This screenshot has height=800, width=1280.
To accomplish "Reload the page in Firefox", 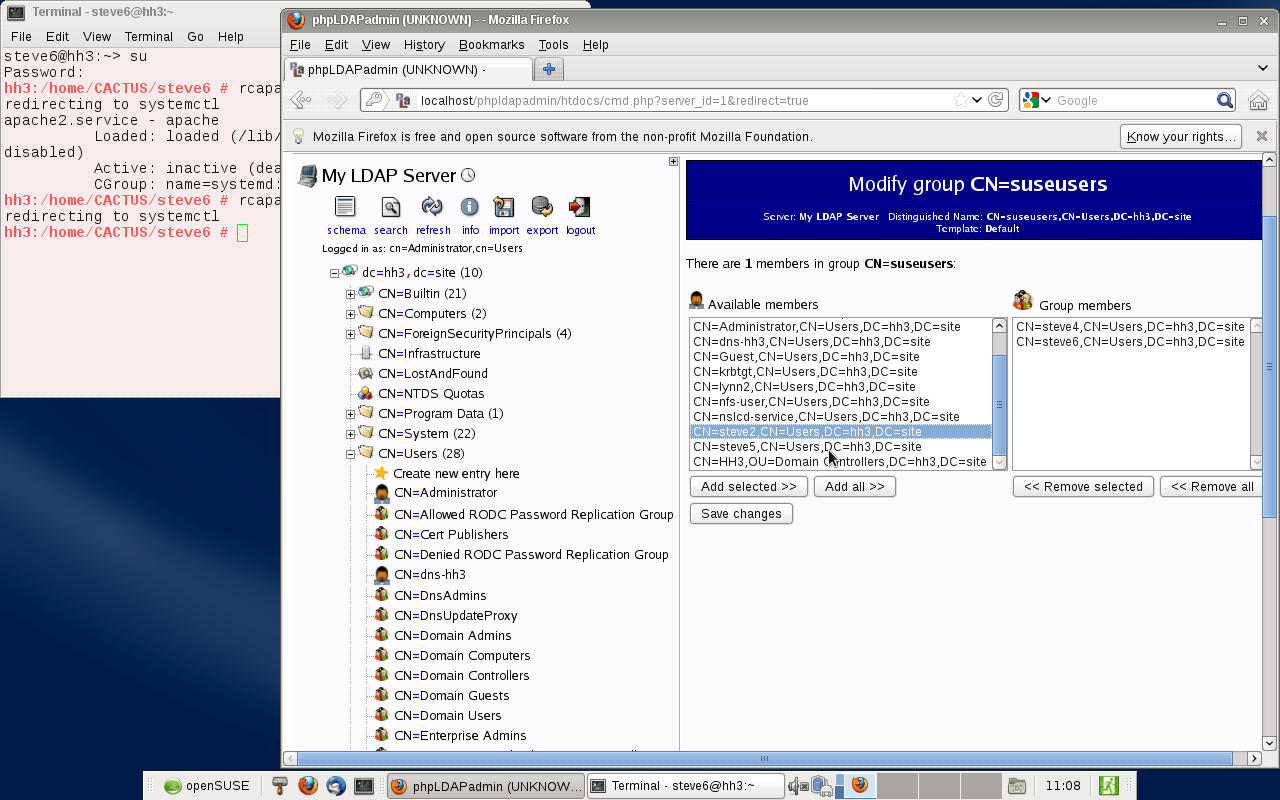I will point(995,100).
